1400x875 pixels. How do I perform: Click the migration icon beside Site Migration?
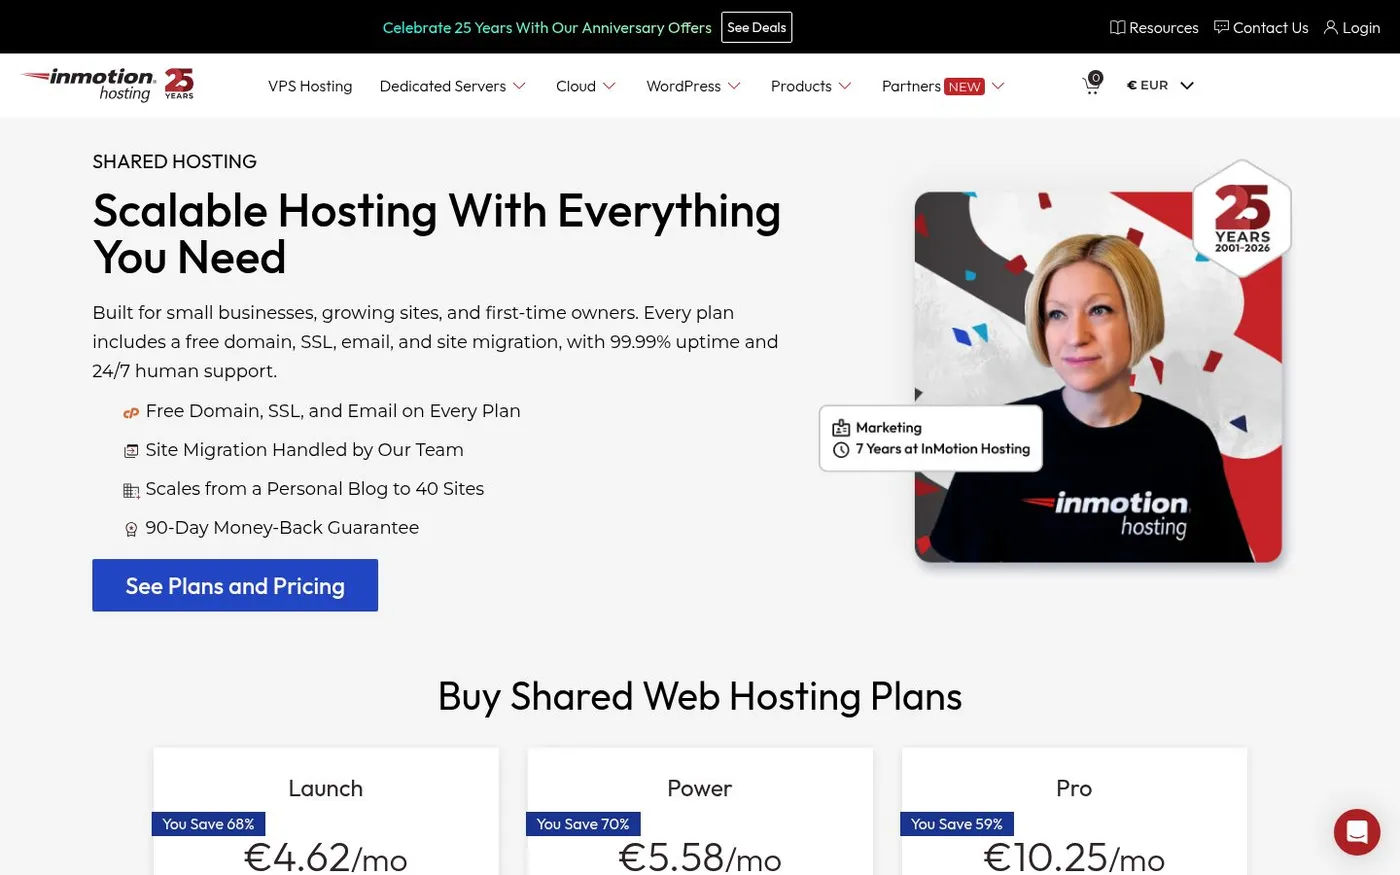pyautogui.click(x=131, y=451)
